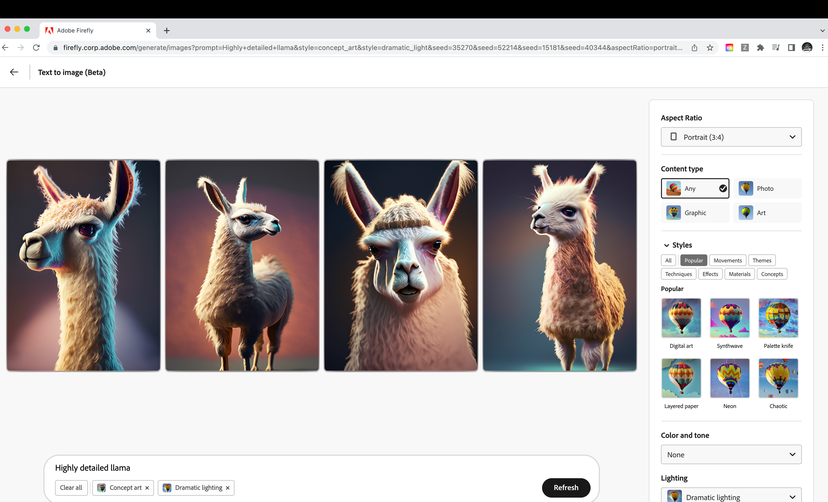Switch to the Techniques styles tab
828x502 pixels.
pos(679,274)
